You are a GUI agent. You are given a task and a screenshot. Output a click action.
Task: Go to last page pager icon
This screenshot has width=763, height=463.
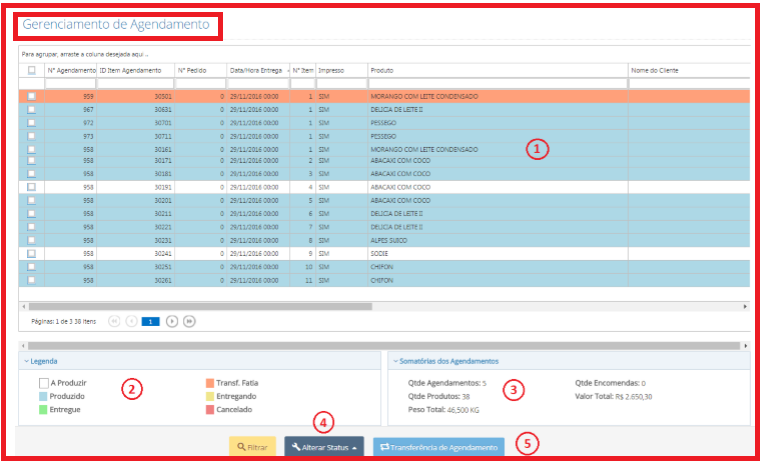point(189,321)
